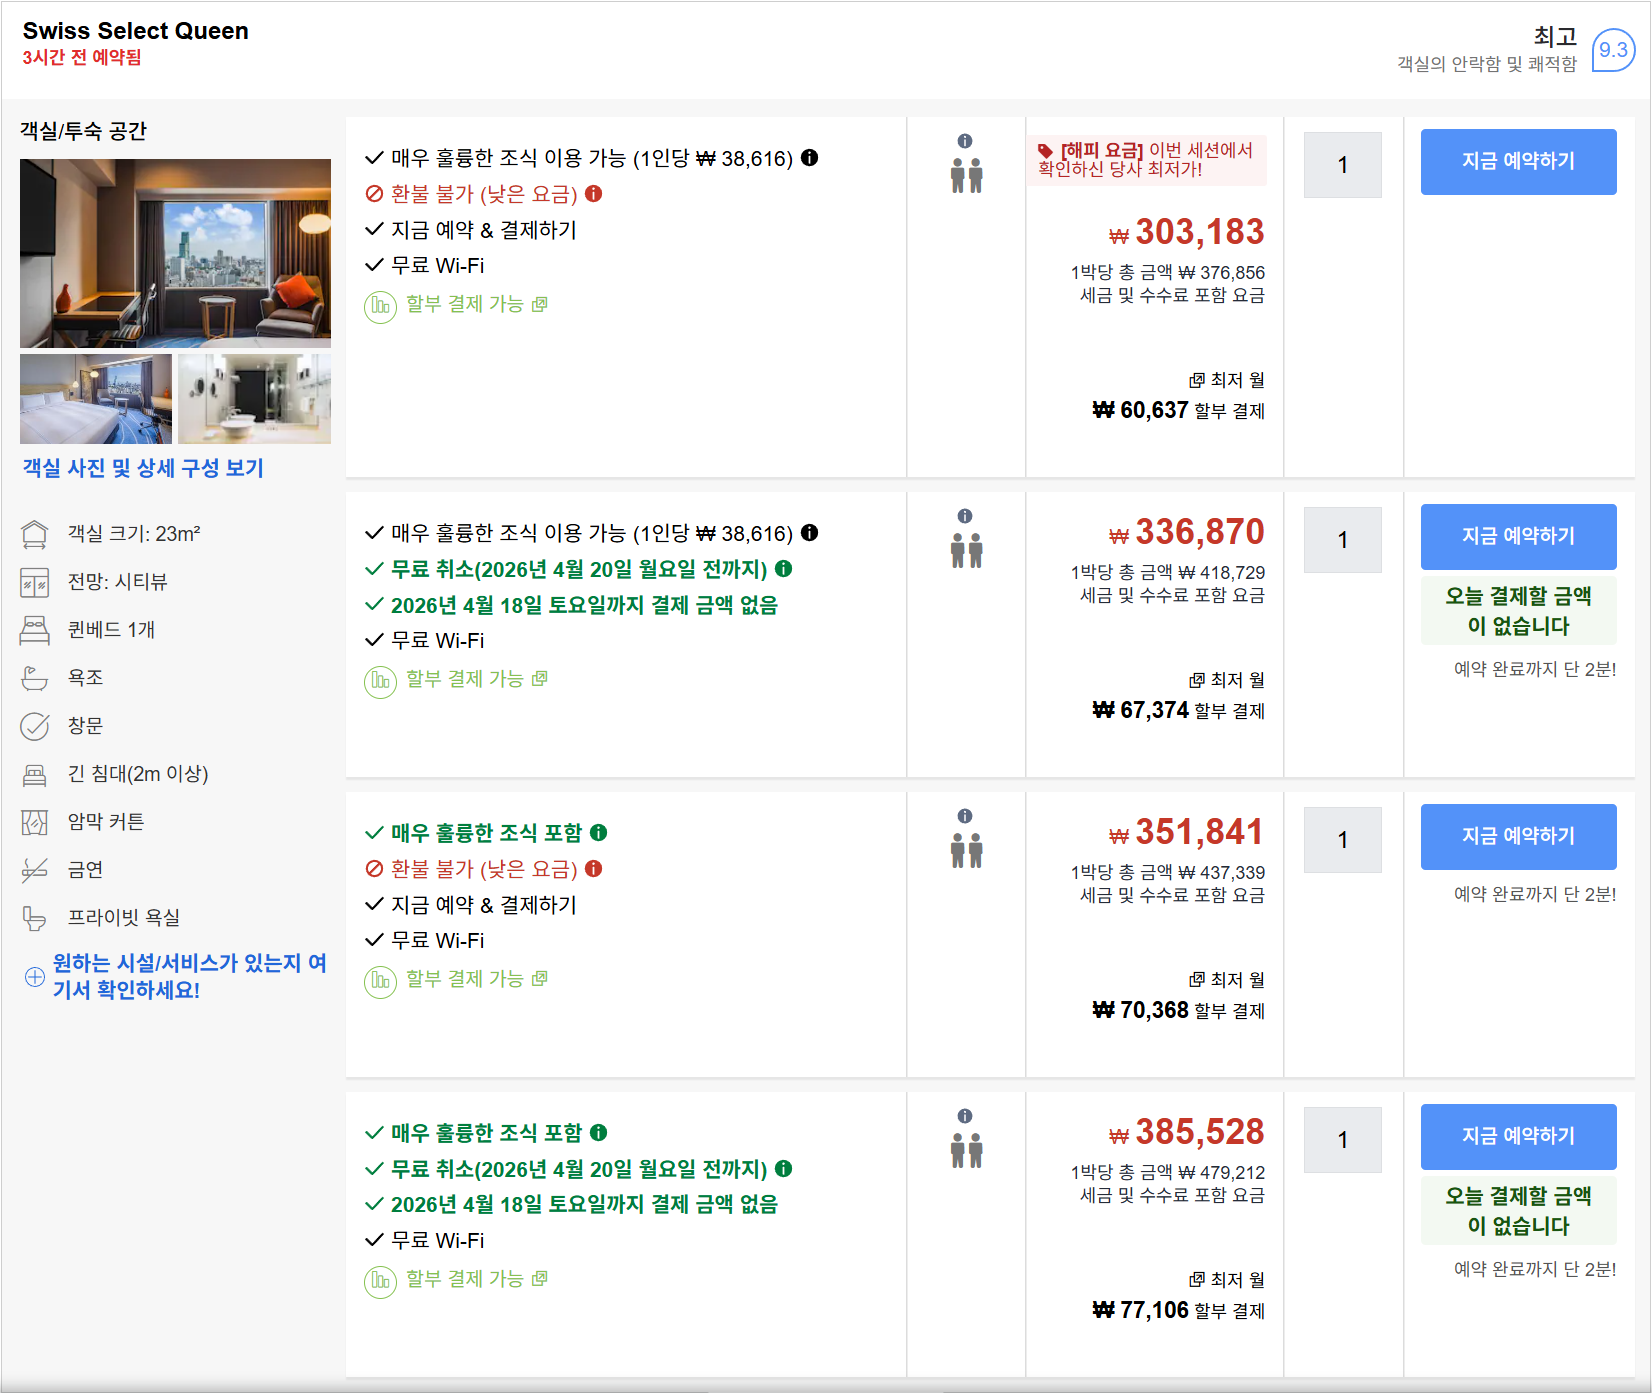Book now for the ₩351,841 rate
1652x1394 pixels.
1518,836
